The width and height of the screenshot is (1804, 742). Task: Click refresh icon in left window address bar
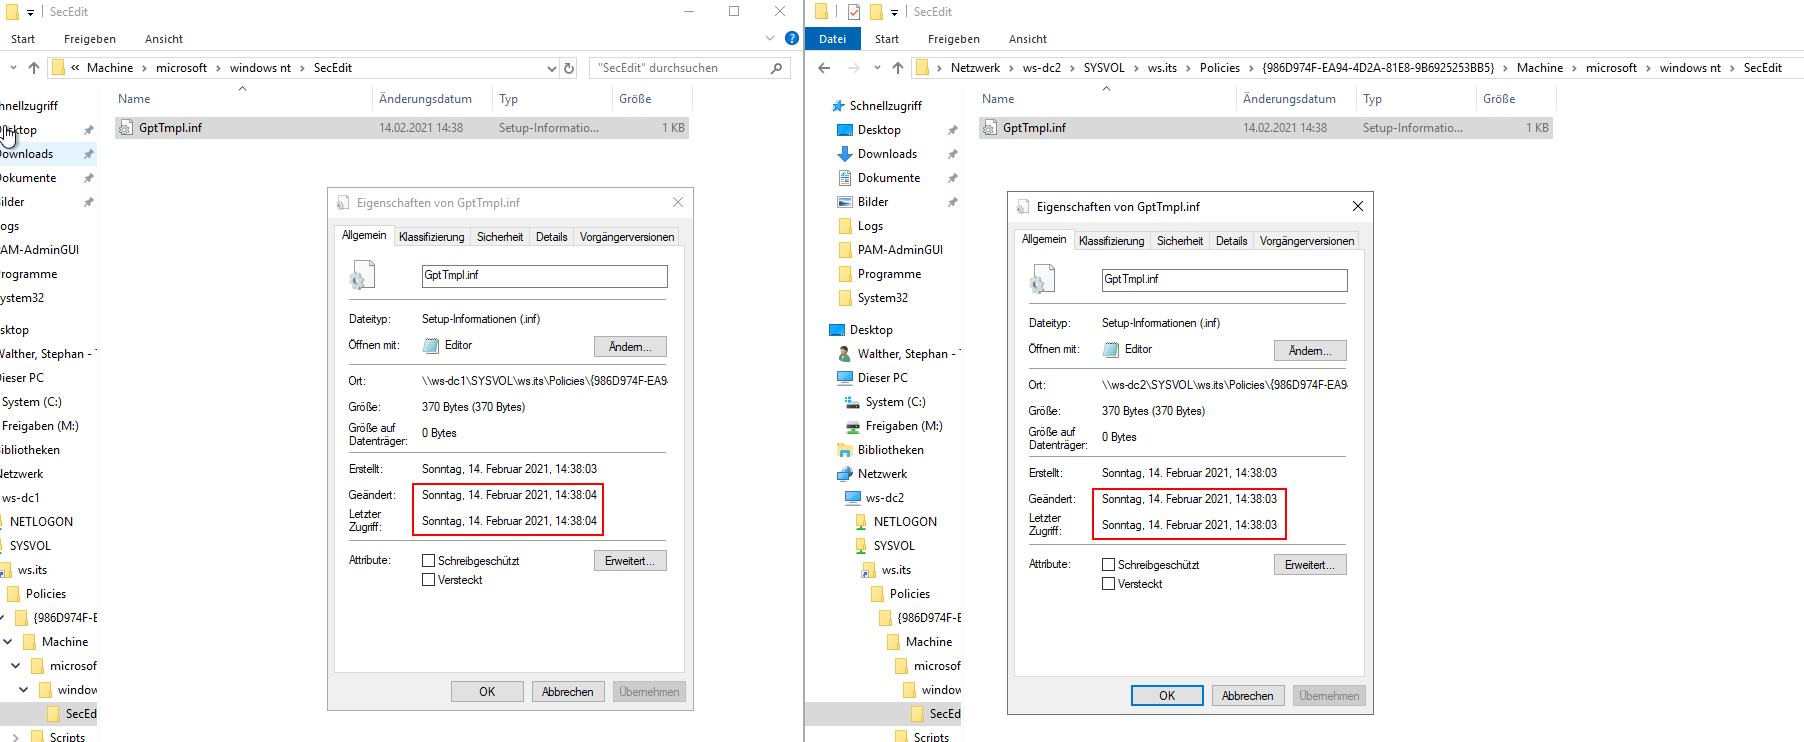(x=569, y=68)
